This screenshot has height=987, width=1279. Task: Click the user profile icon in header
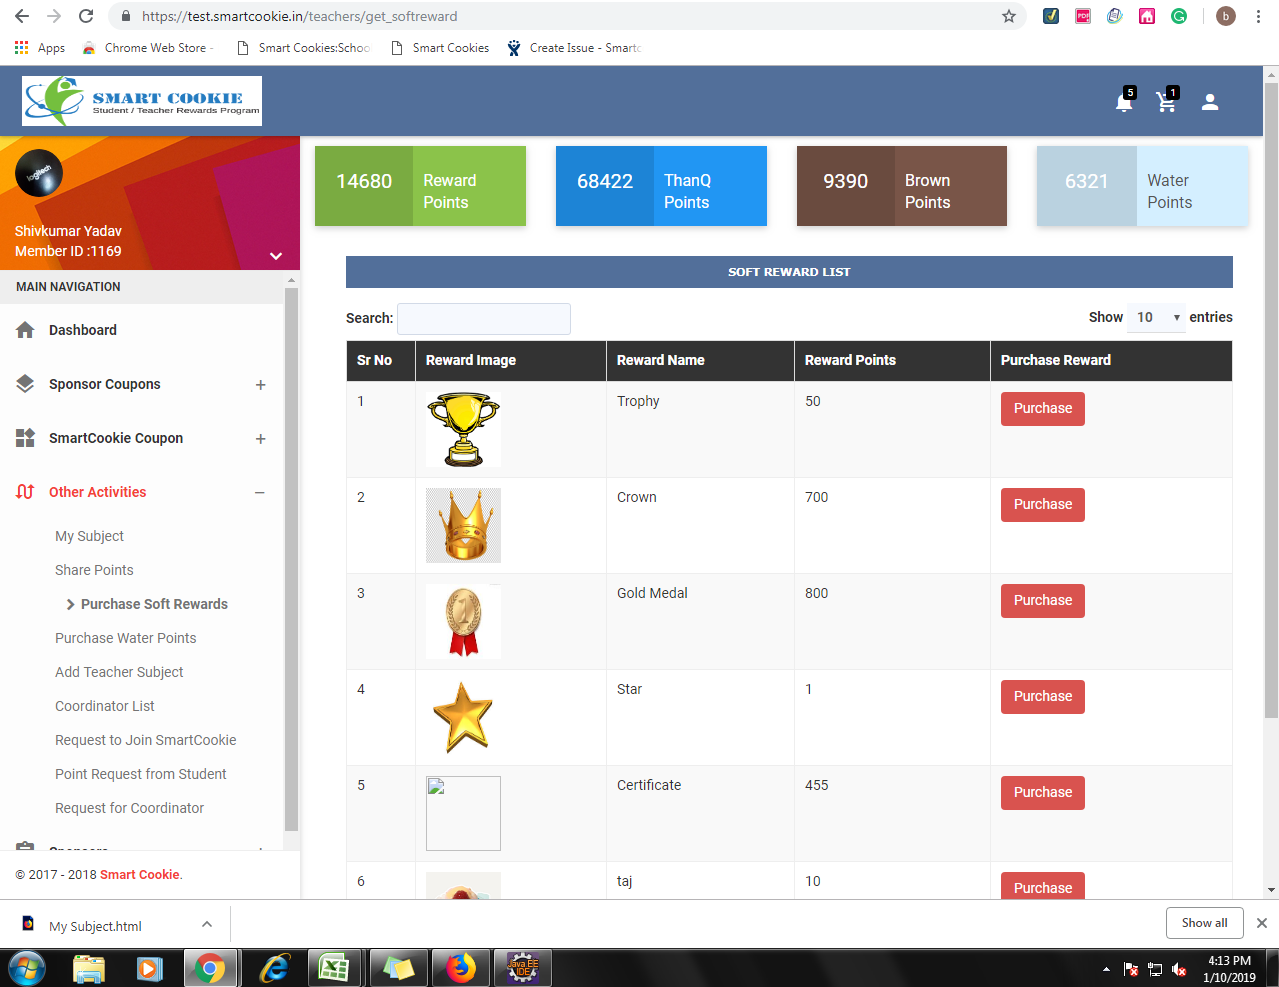pos(1210,102)
